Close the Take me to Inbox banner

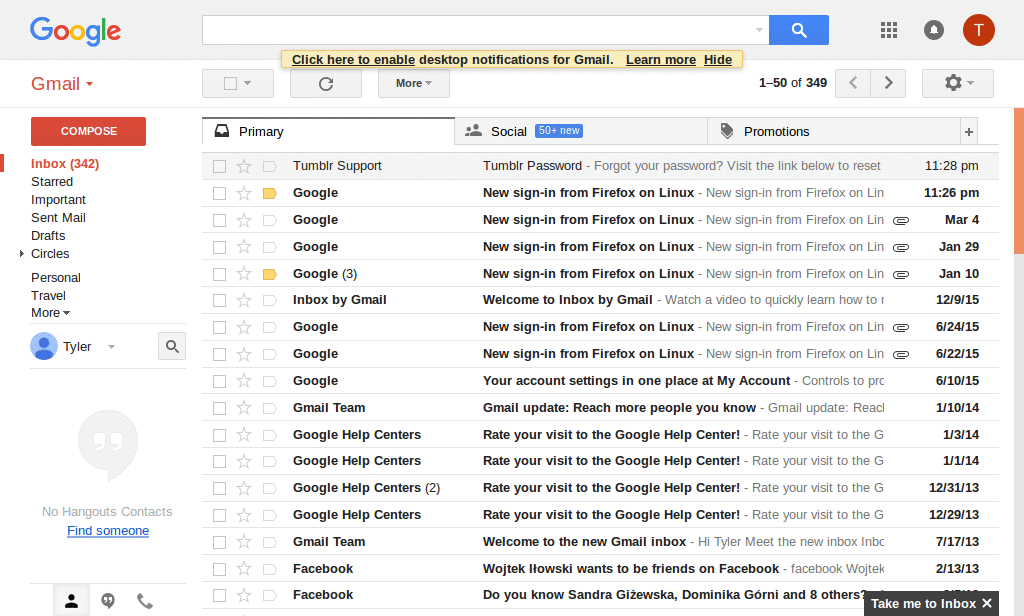point(987,604)
